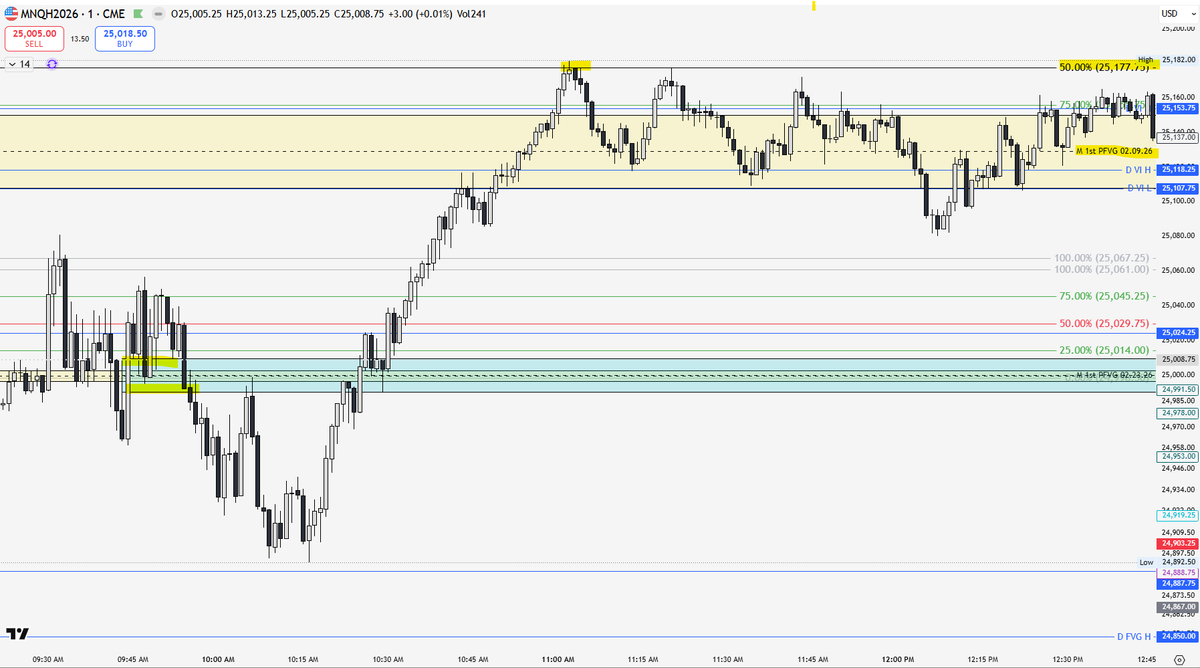Click the 12:00 PM time axis label
The width and height of the screenshot is (1200, 668).
coord(898,660)
